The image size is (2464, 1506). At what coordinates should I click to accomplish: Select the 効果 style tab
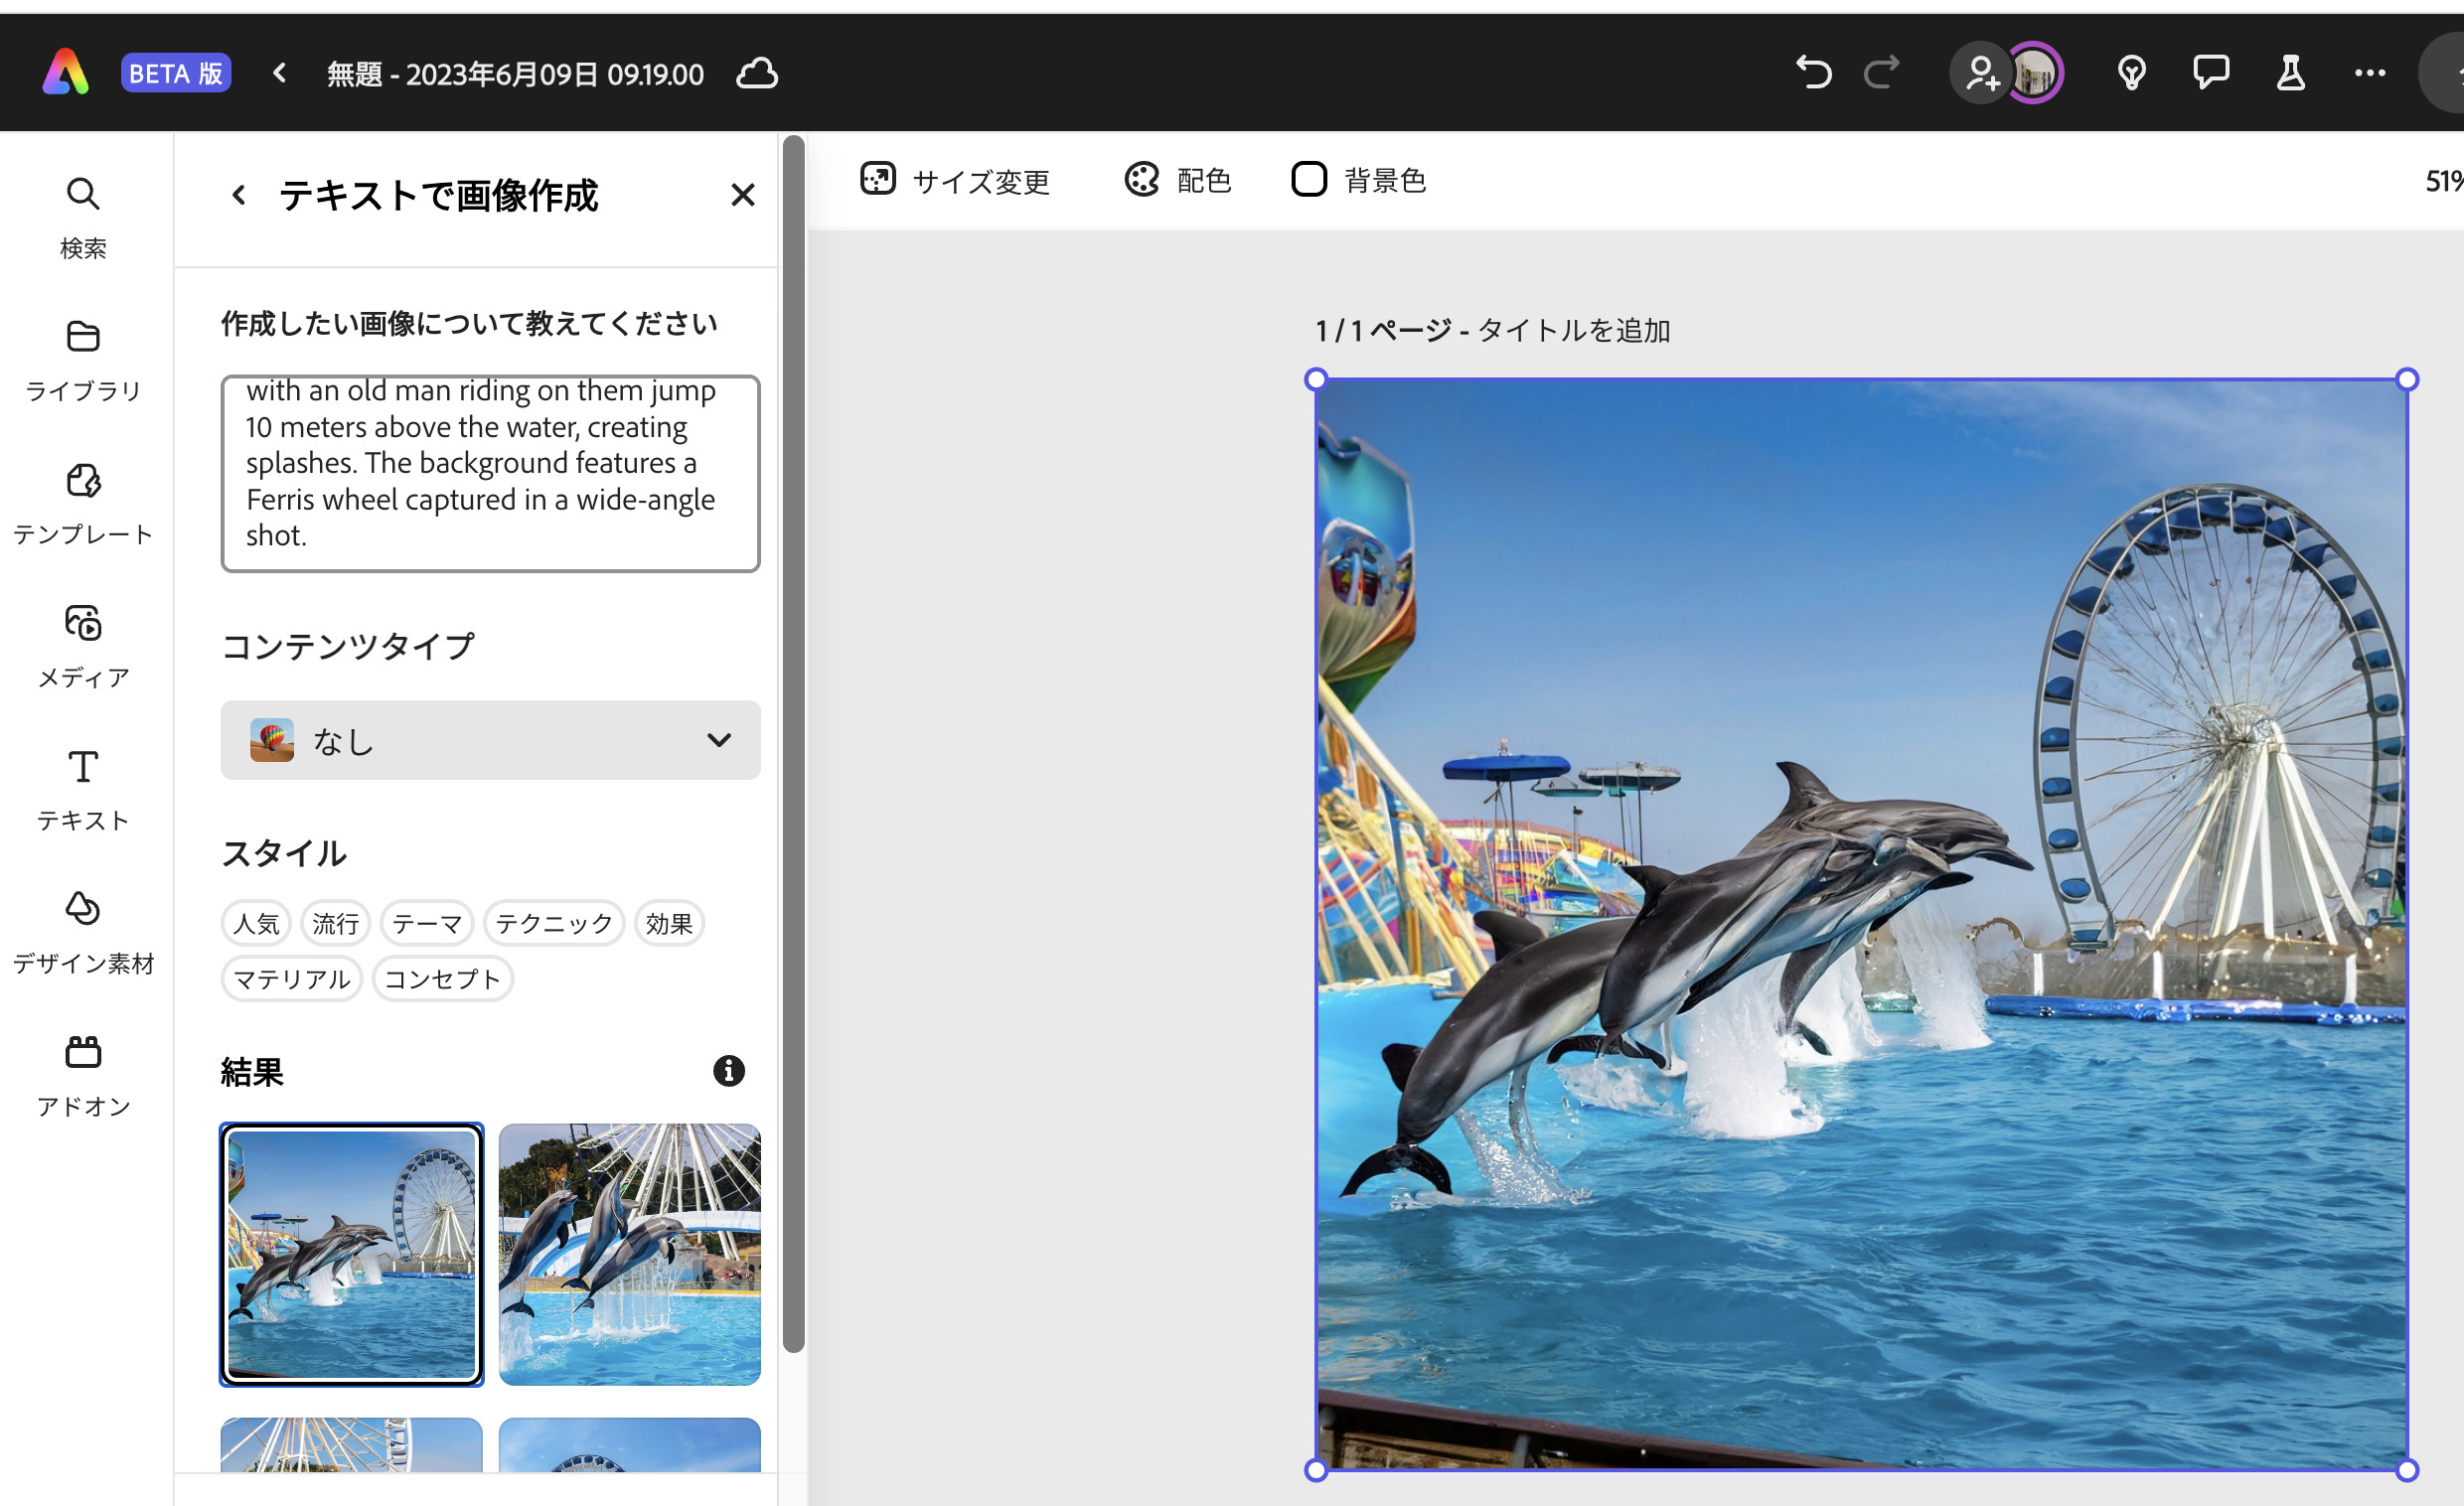coord(669,923)
